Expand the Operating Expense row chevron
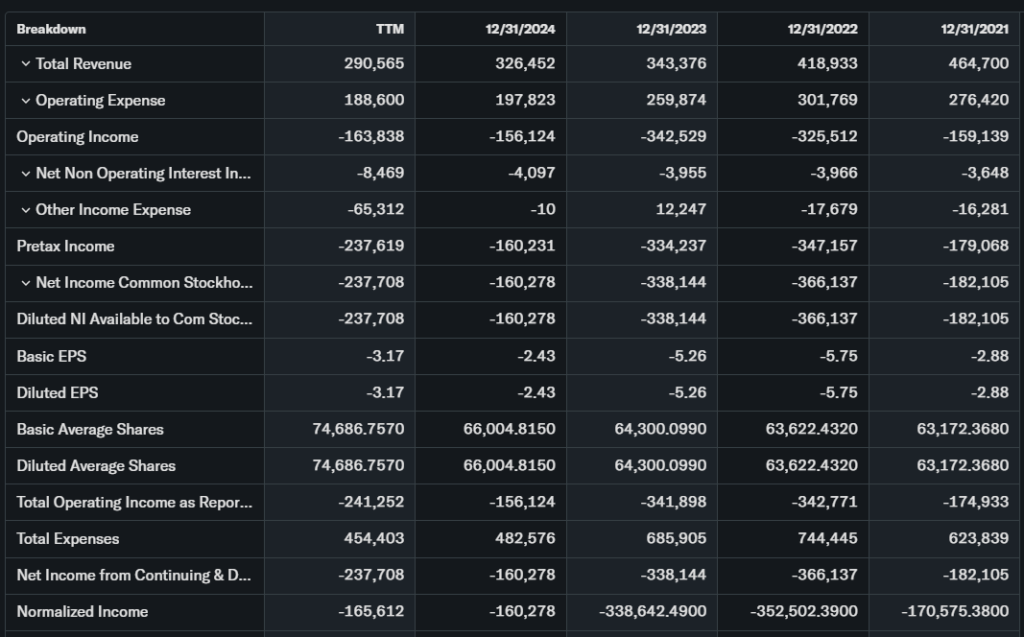This screenshot has width=1024, height=637. click(x=25, y=101)
